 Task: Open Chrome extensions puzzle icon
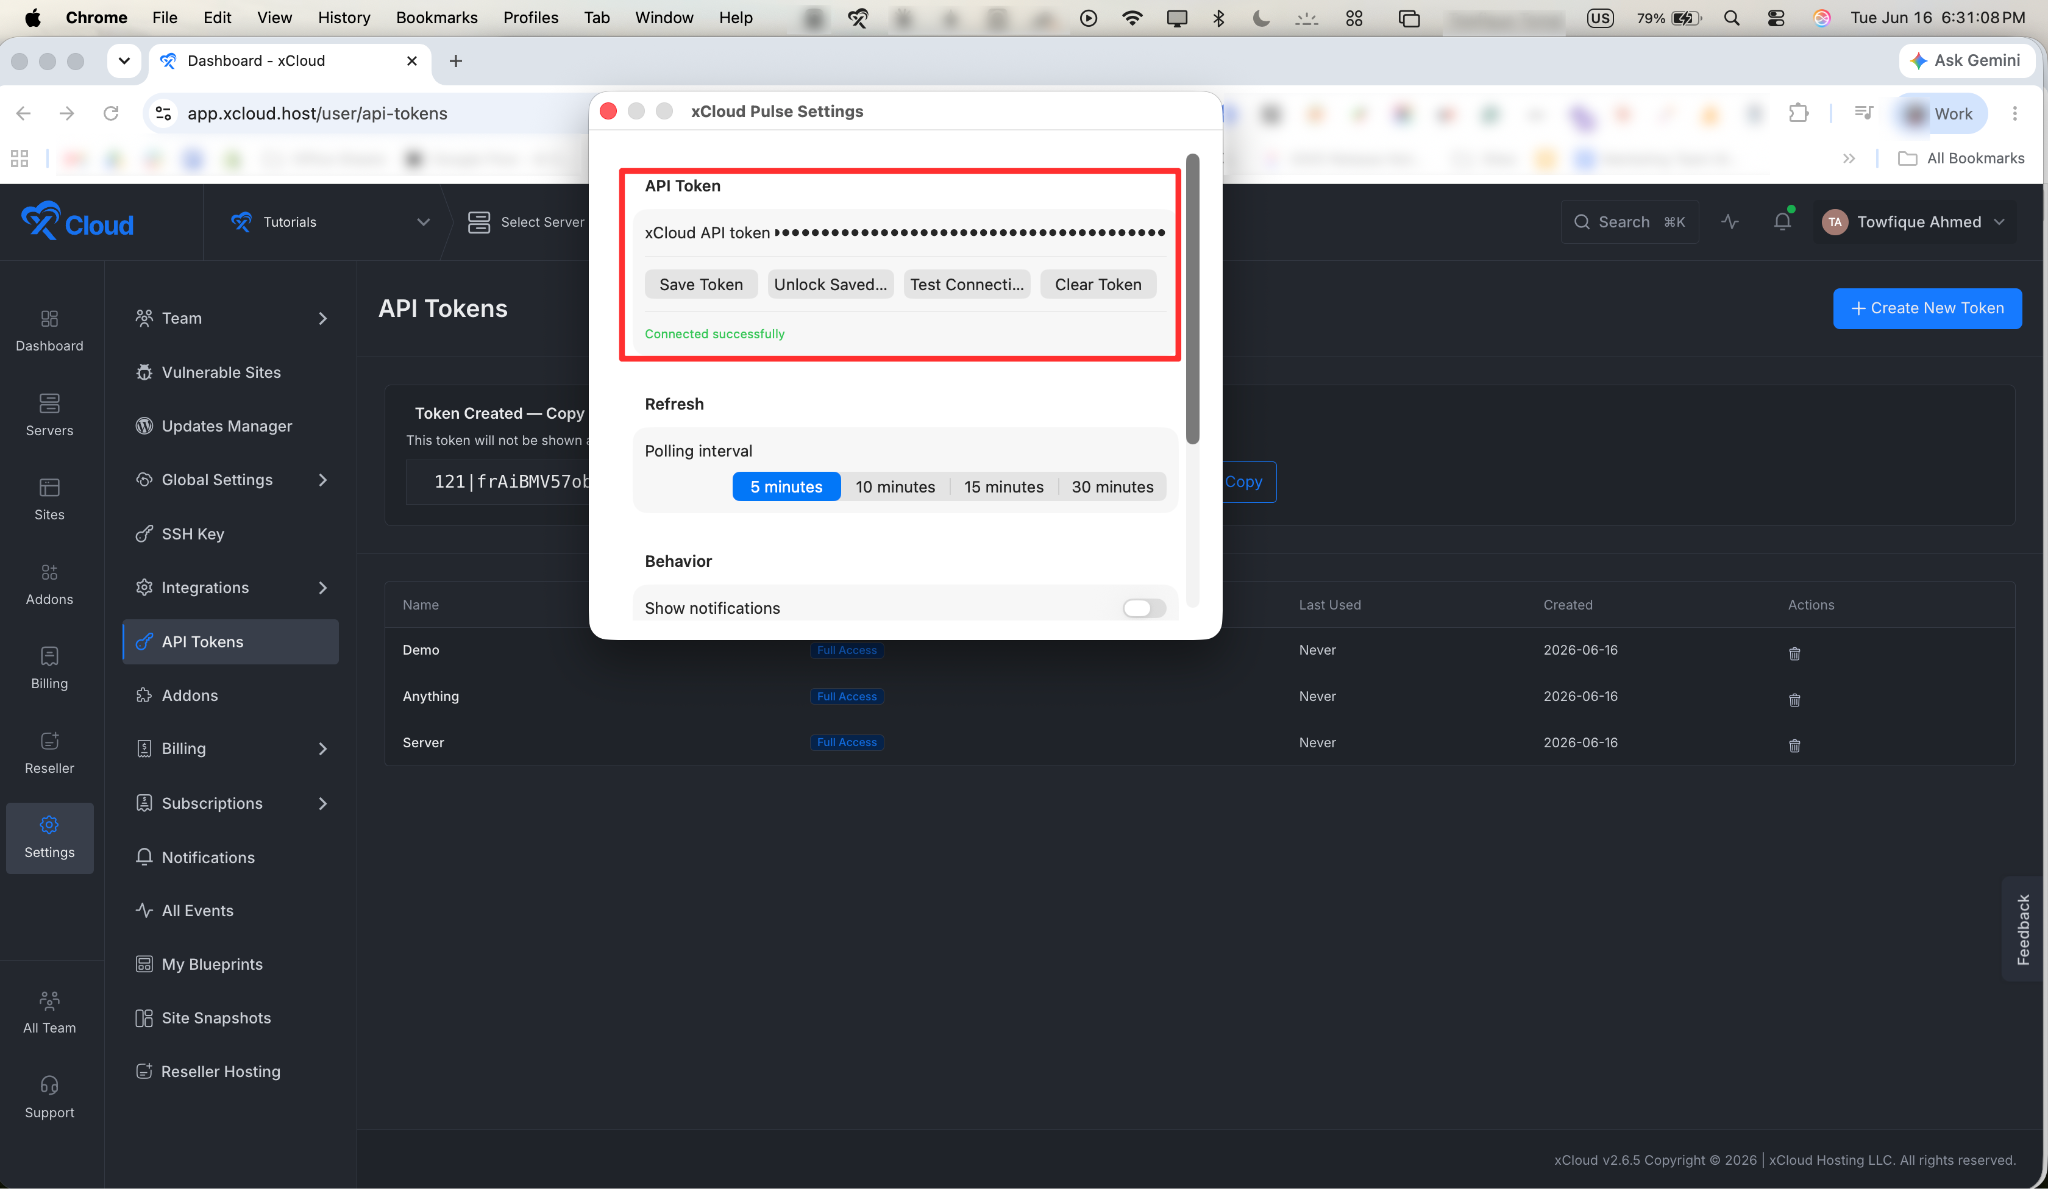[x=1798, y=113]
